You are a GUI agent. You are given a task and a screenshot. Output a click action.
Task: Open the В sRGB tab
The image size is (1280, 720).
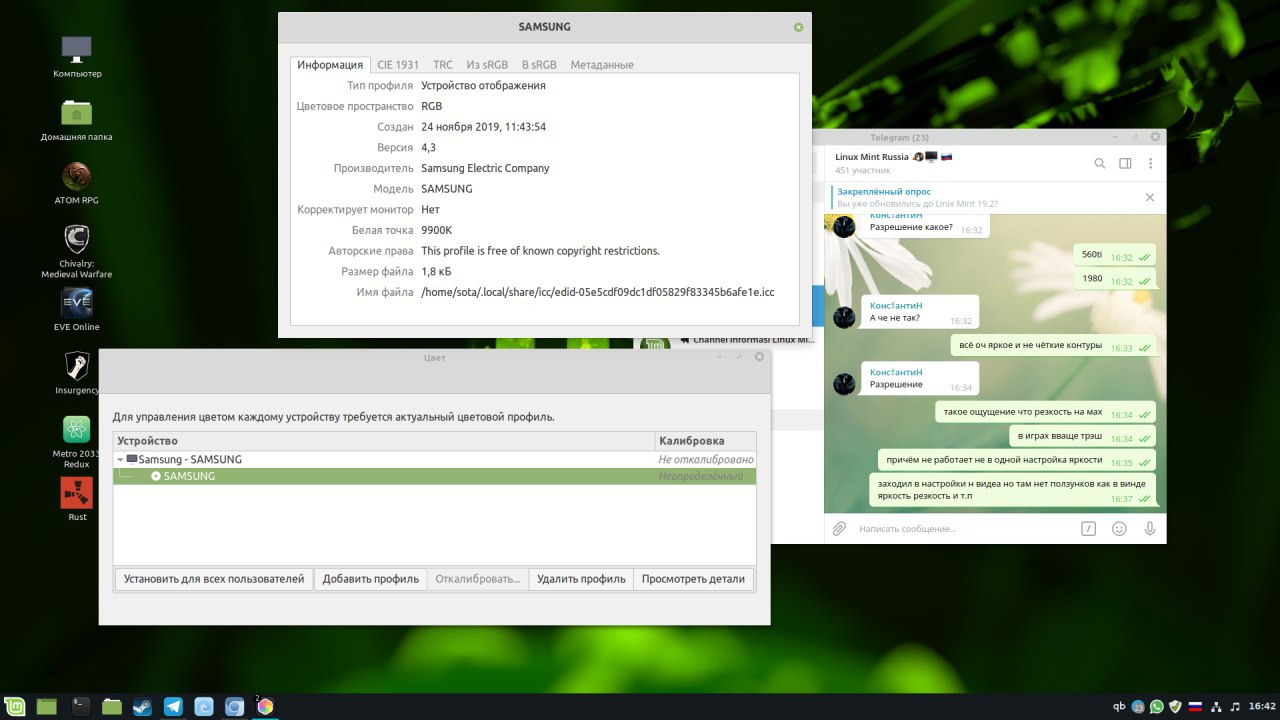coord(539,64)
